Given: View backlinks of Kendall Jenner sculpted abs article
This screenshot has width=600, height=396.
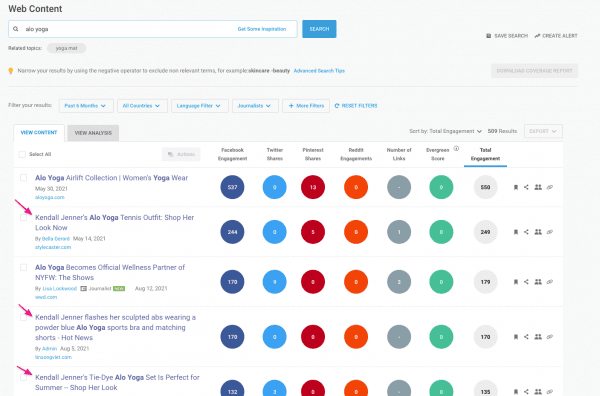Looking at the screenshot, I should click(x=549, y=337).
